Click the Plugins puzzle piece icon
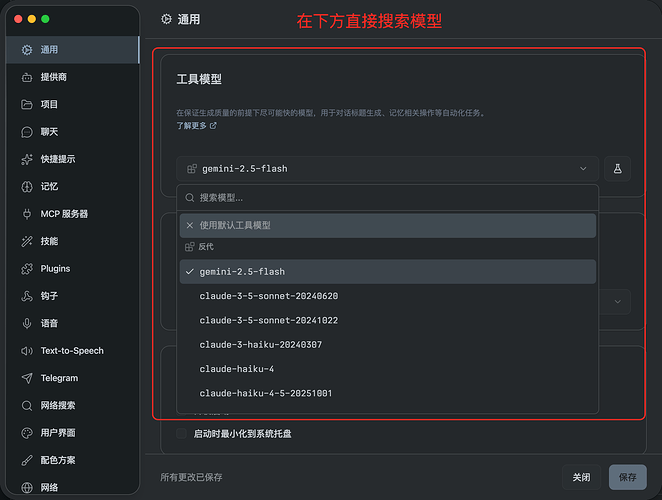 point(27,269)
